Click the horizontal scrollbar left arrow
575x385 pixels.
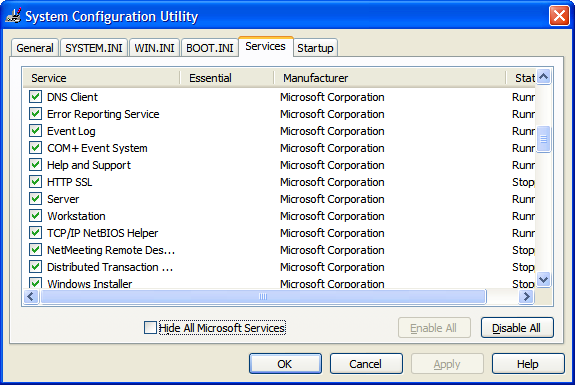click(31, 296)
